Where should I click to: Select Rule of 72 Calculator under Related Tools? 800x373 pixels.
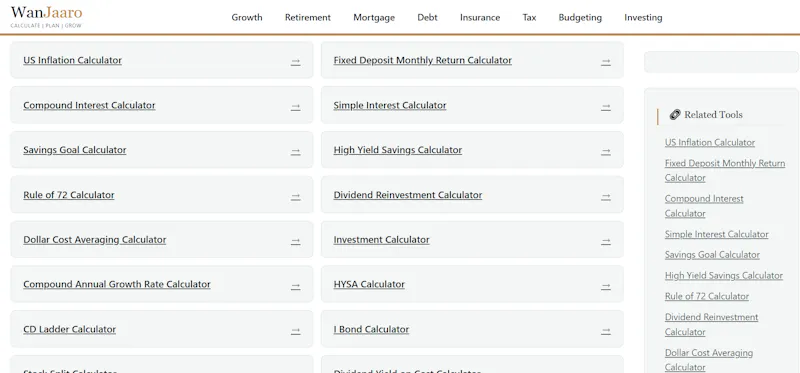[x=707, y=296]
